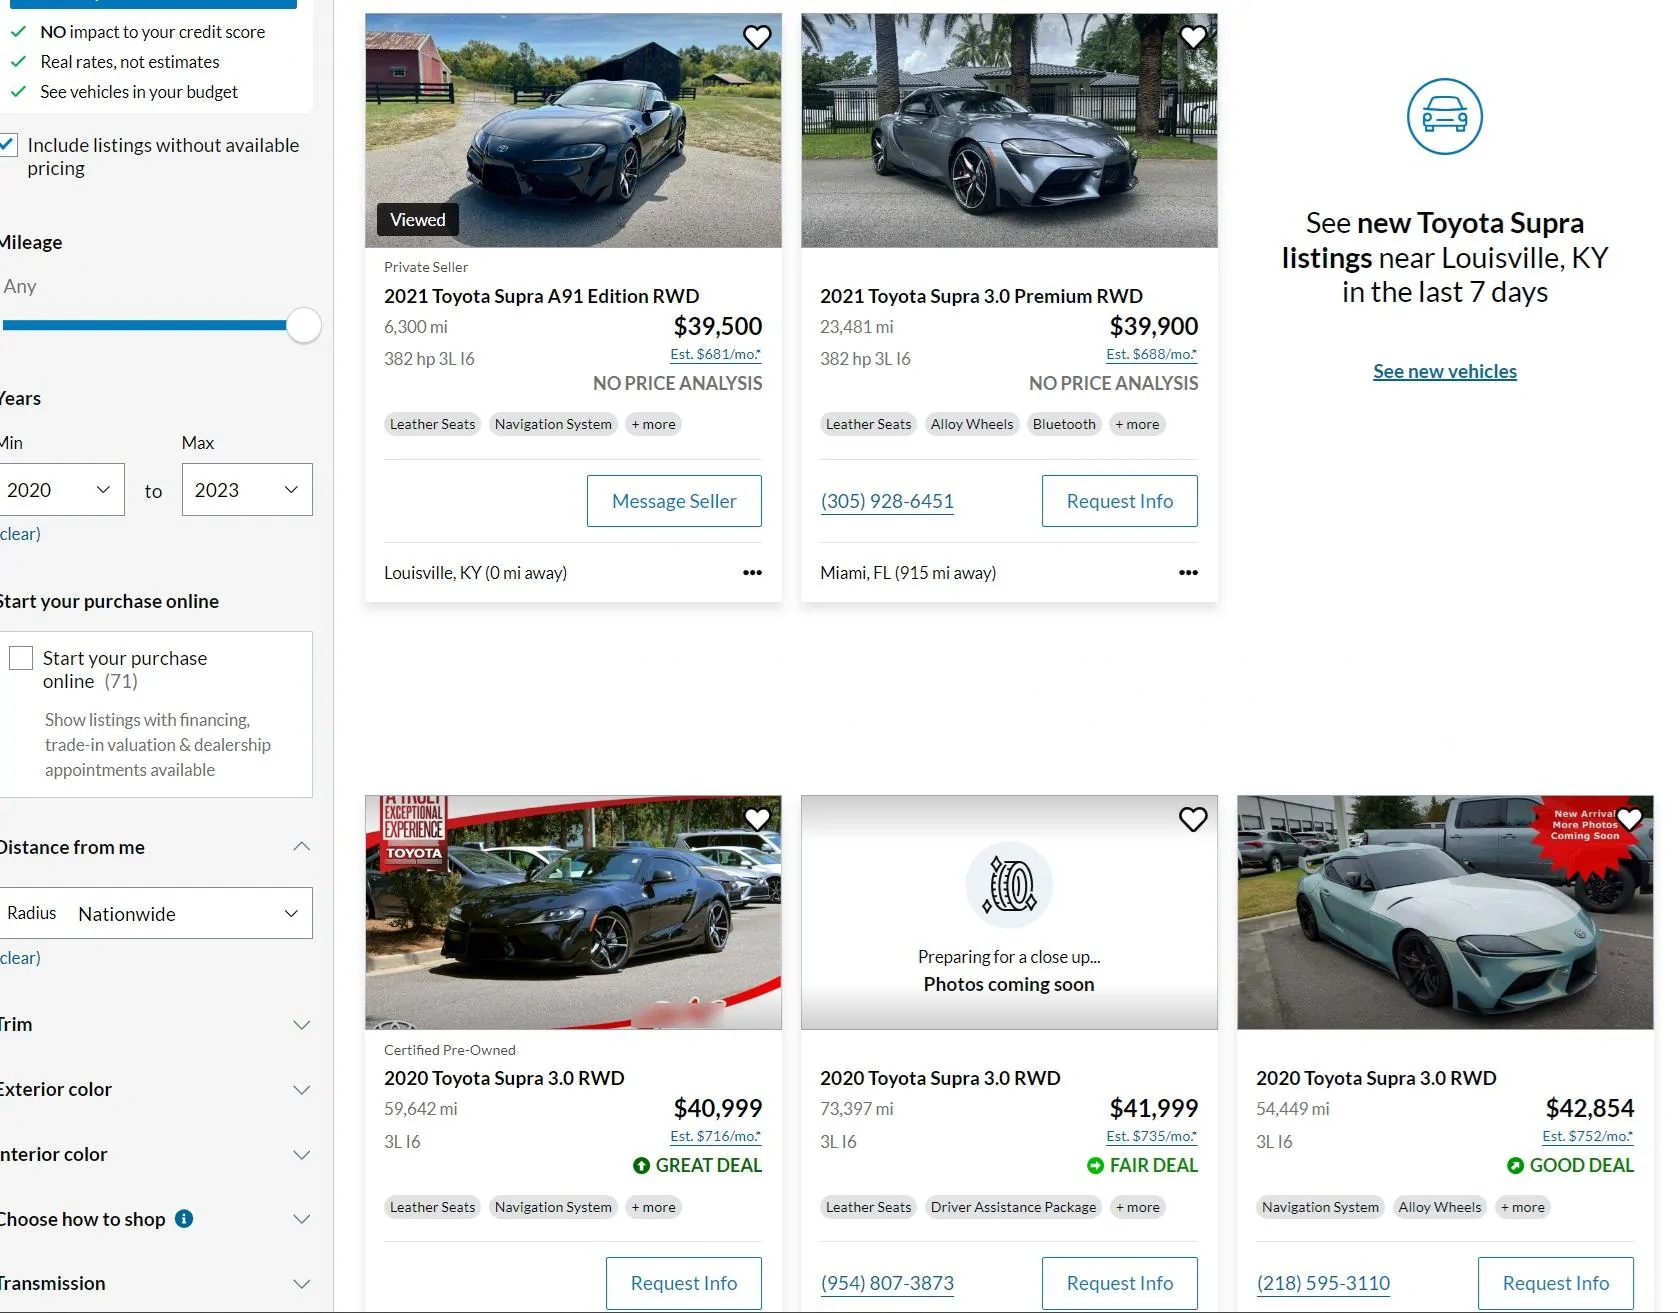Expand the Exterior color filter
Image resolution: width=1678 pixels, height=1313 pixels.
pos(301,1090)
